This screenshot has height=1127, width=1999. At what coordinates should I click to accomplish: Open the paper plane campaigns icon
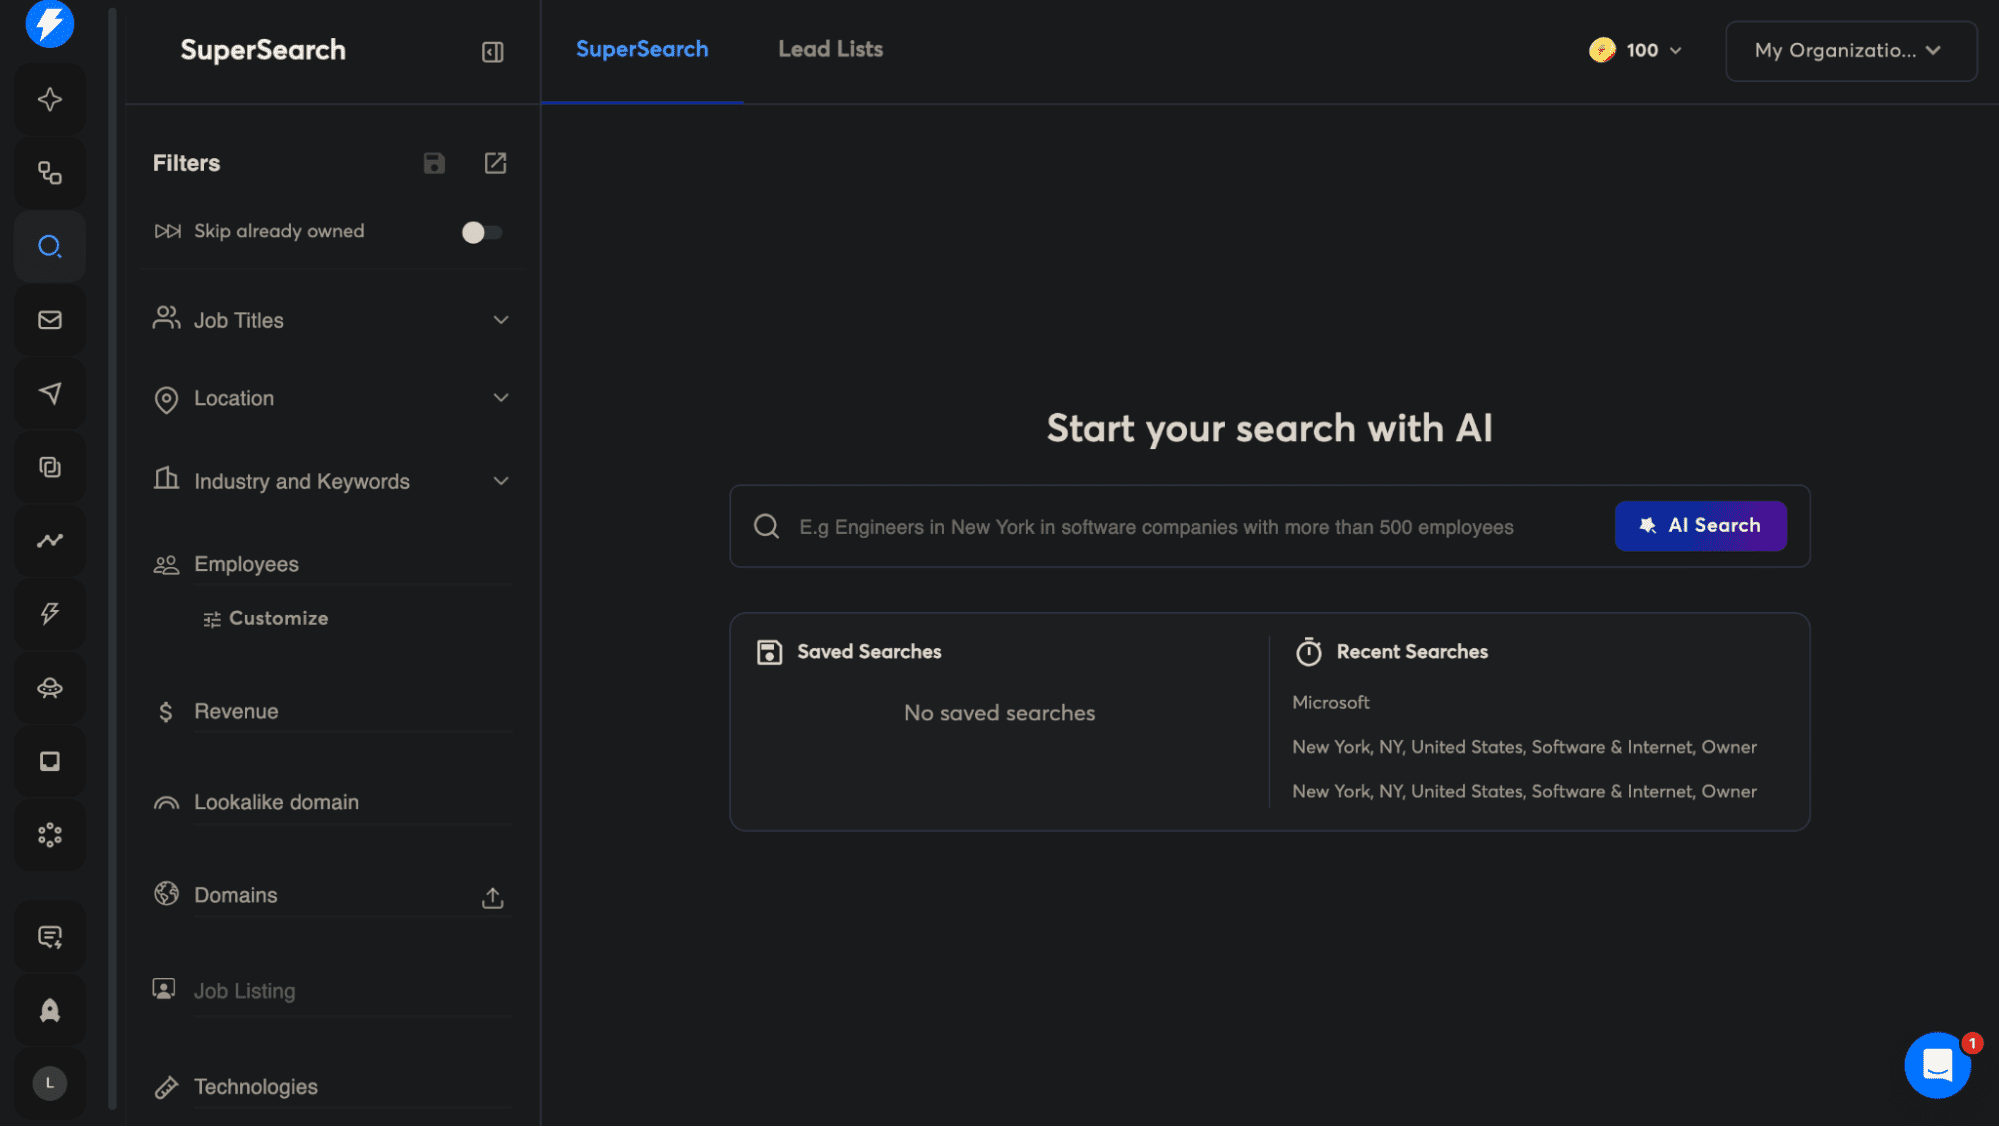(x=50, y=393)
